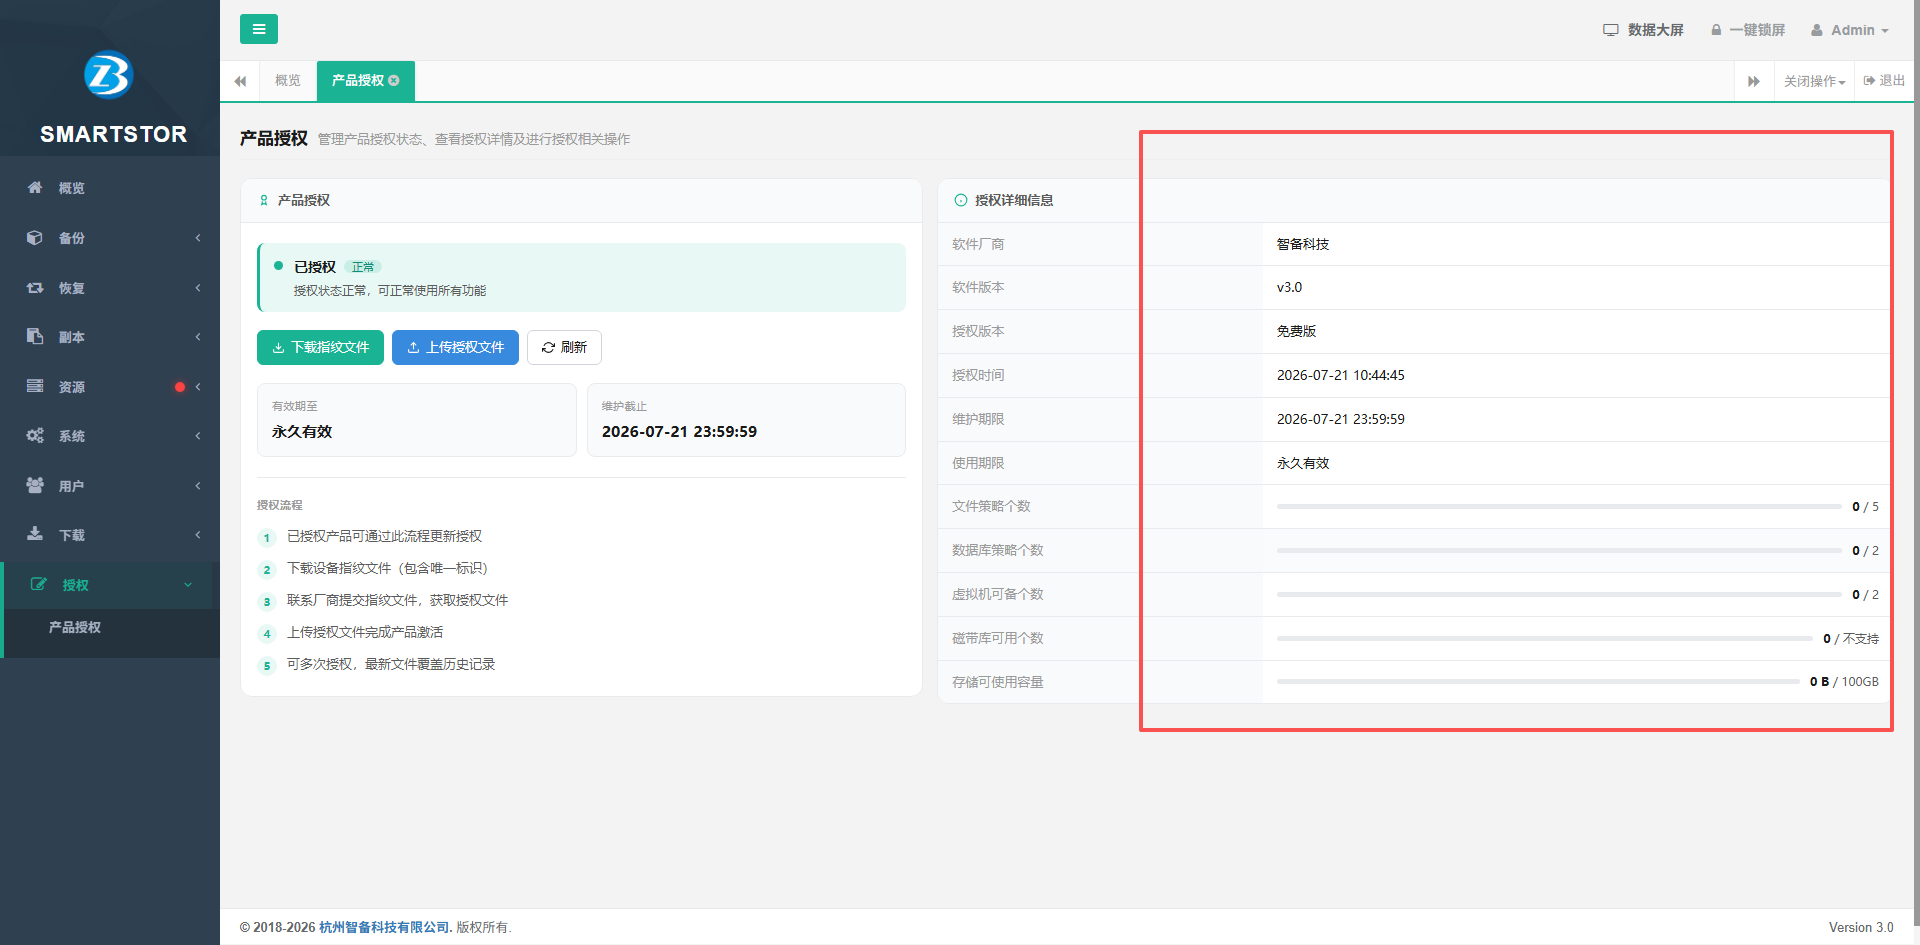The height and width of the screenshot is (945, 1920).
Task: Click the 0 B / 100GB storage value
Action: [x=1844, y=682]
